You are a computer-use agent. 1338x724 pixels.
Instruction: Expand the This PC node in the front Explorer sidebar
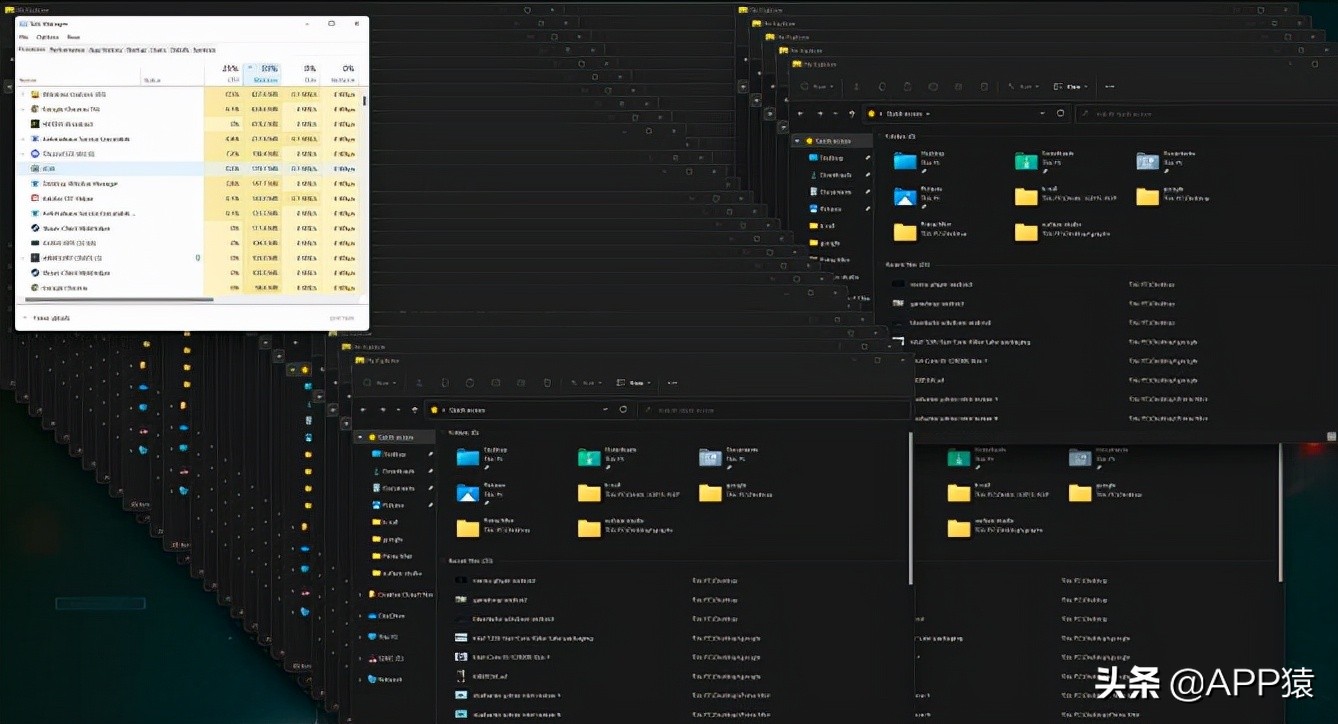[x=361, y=636]
